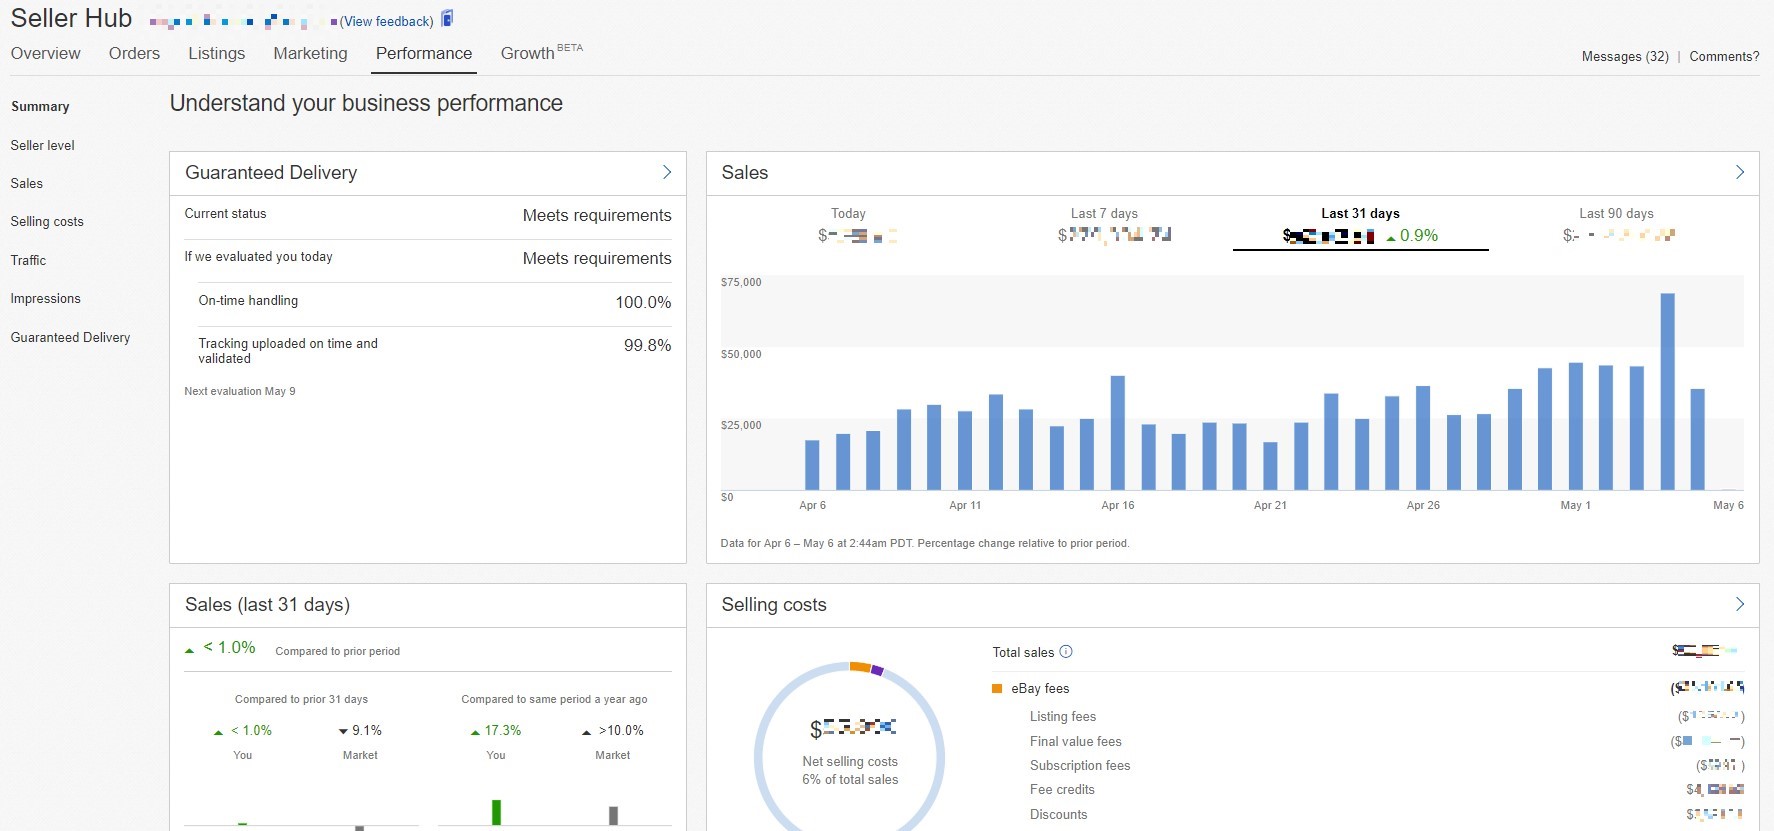Click the Selling costs card title
Screen dimensions: 1774x831
click(774, 605)
